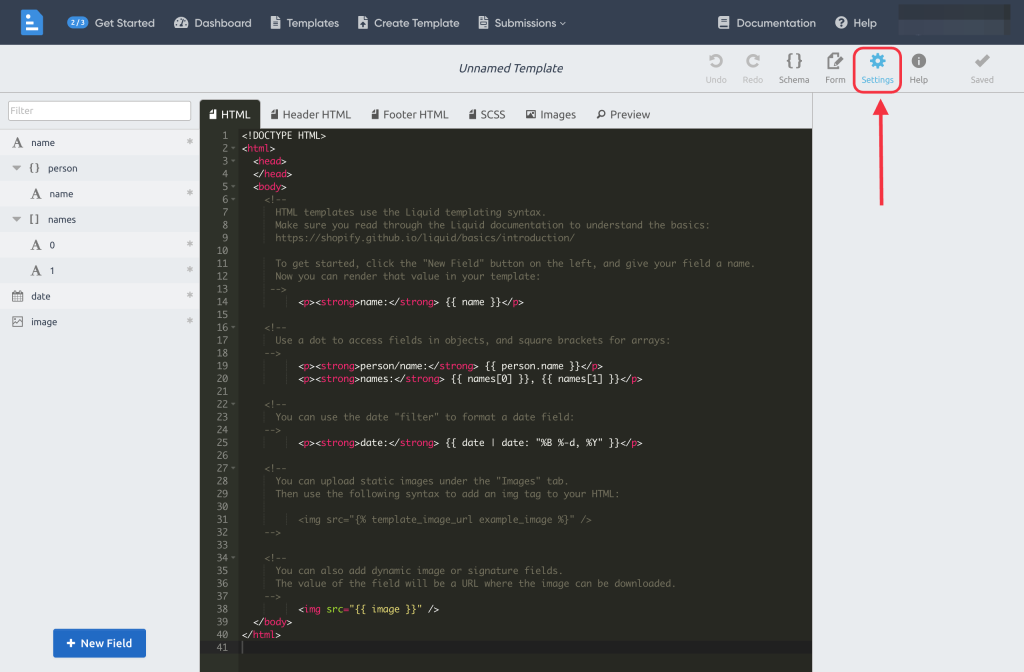This screenshot has width=1024, height=672.
Task: Click the New Field button
Action: (x=99, y=643)
